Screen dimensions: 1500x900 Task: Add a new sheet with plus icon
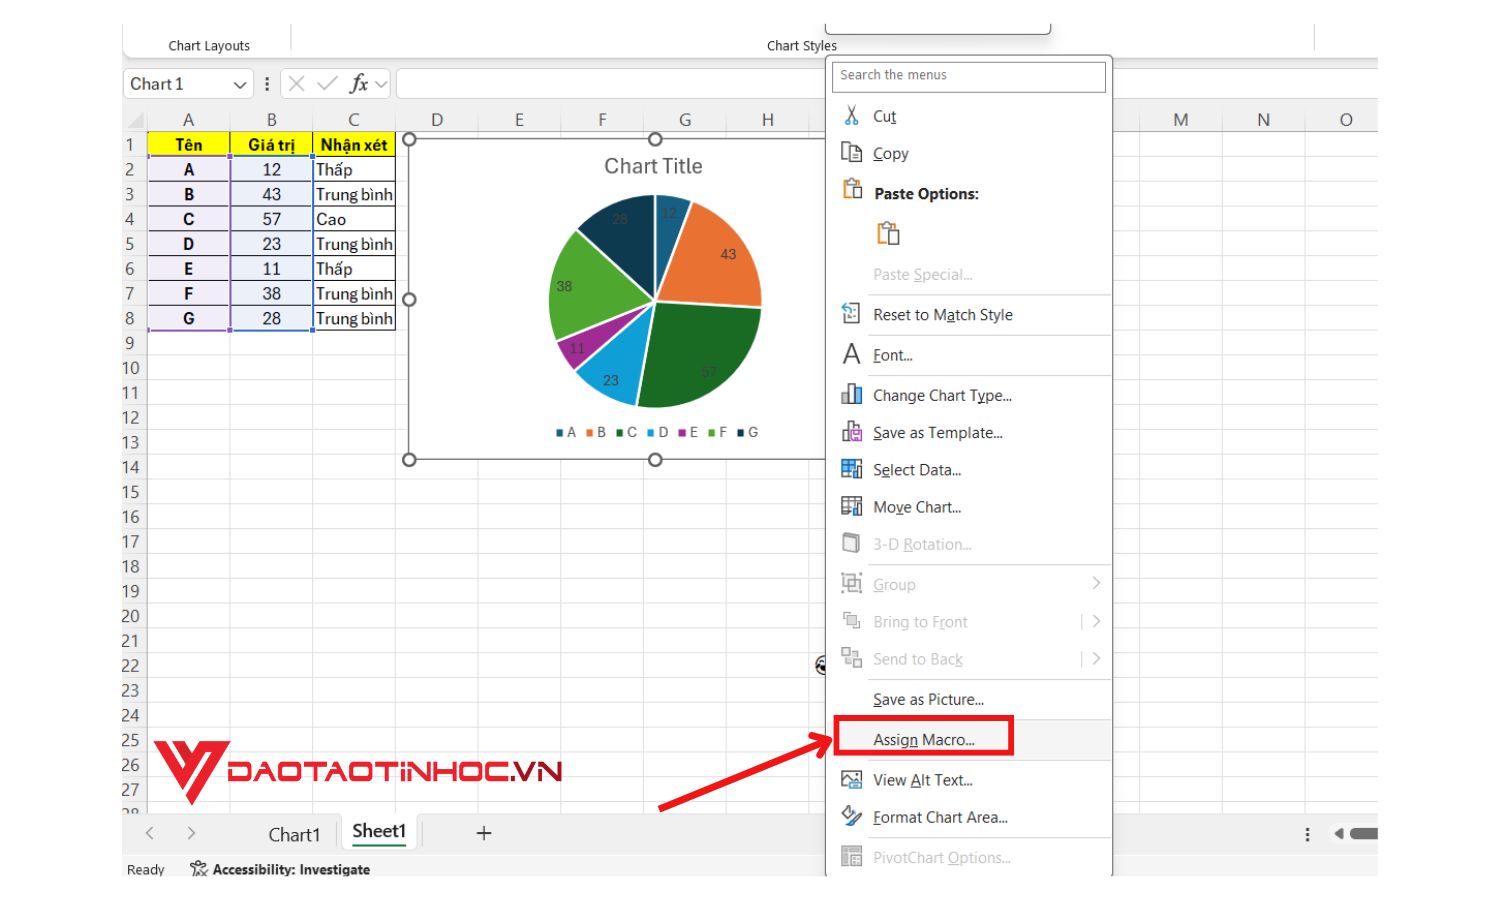coord(484,833)
